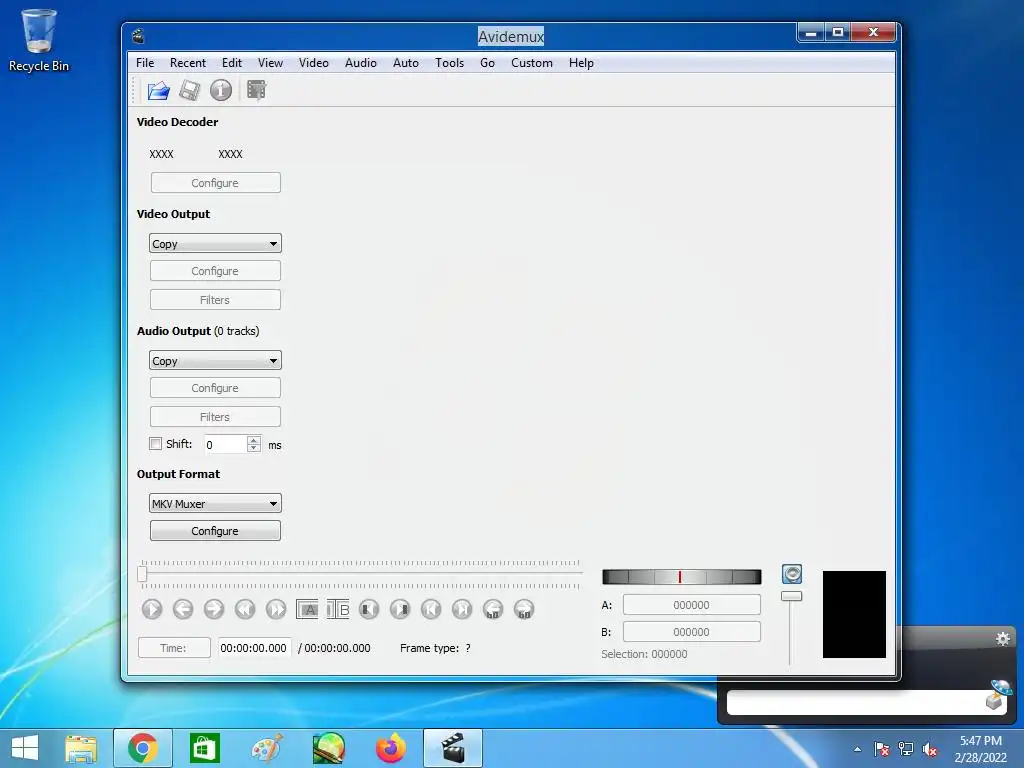Click the volume slider handle

[792, 596]
